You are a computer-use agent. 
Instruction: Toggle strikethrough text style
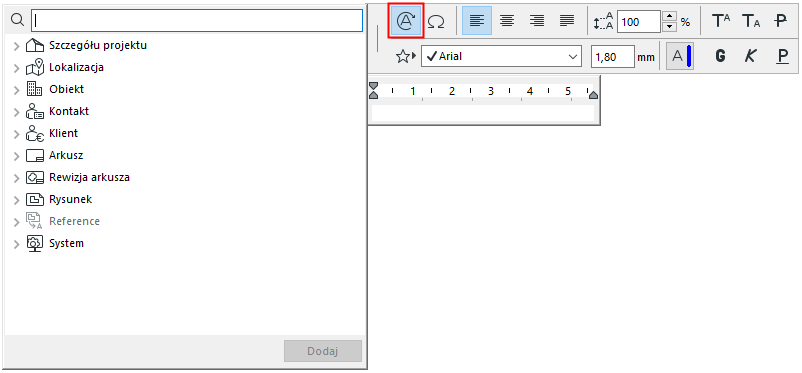click(780, 21)
